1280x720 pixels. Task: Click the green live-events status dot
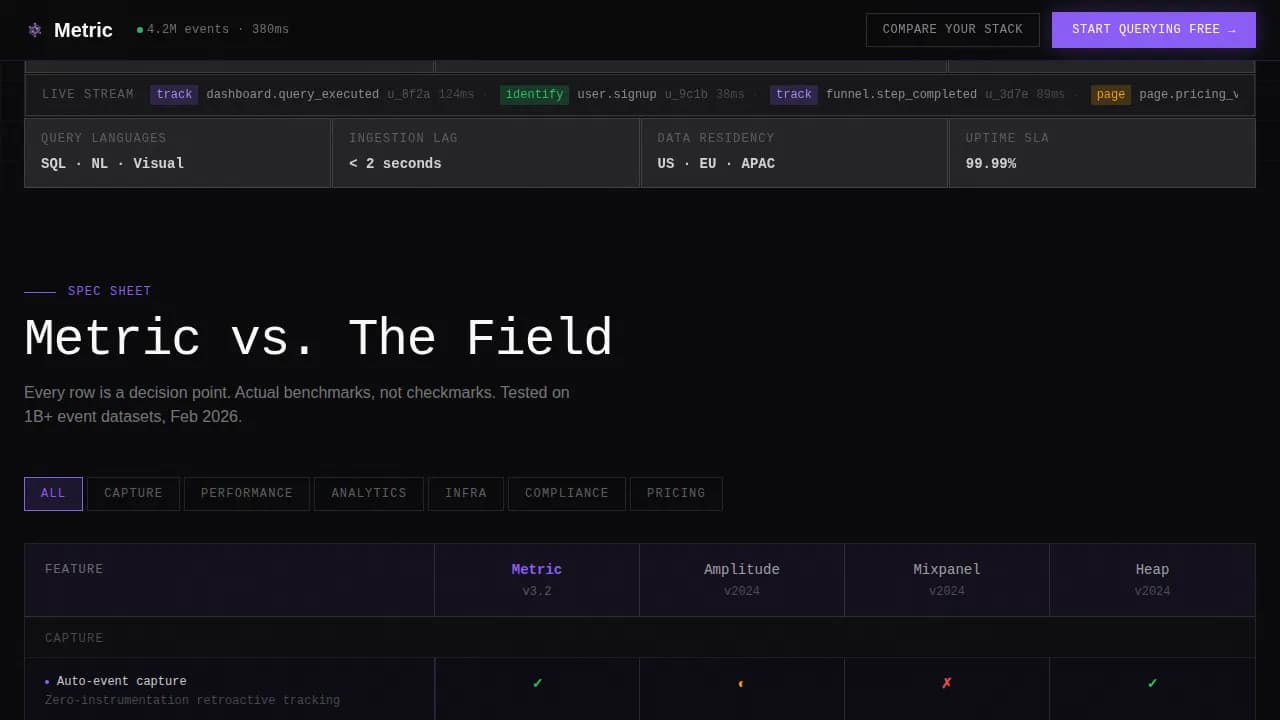(139, 29)
